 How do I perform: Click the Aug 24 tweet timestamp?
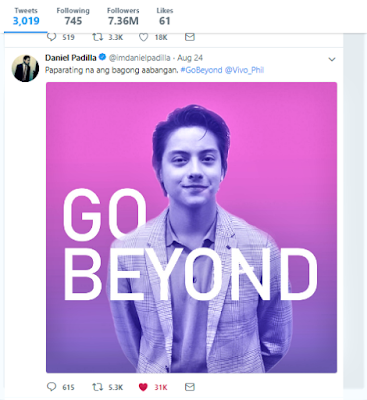pos(190,58)
